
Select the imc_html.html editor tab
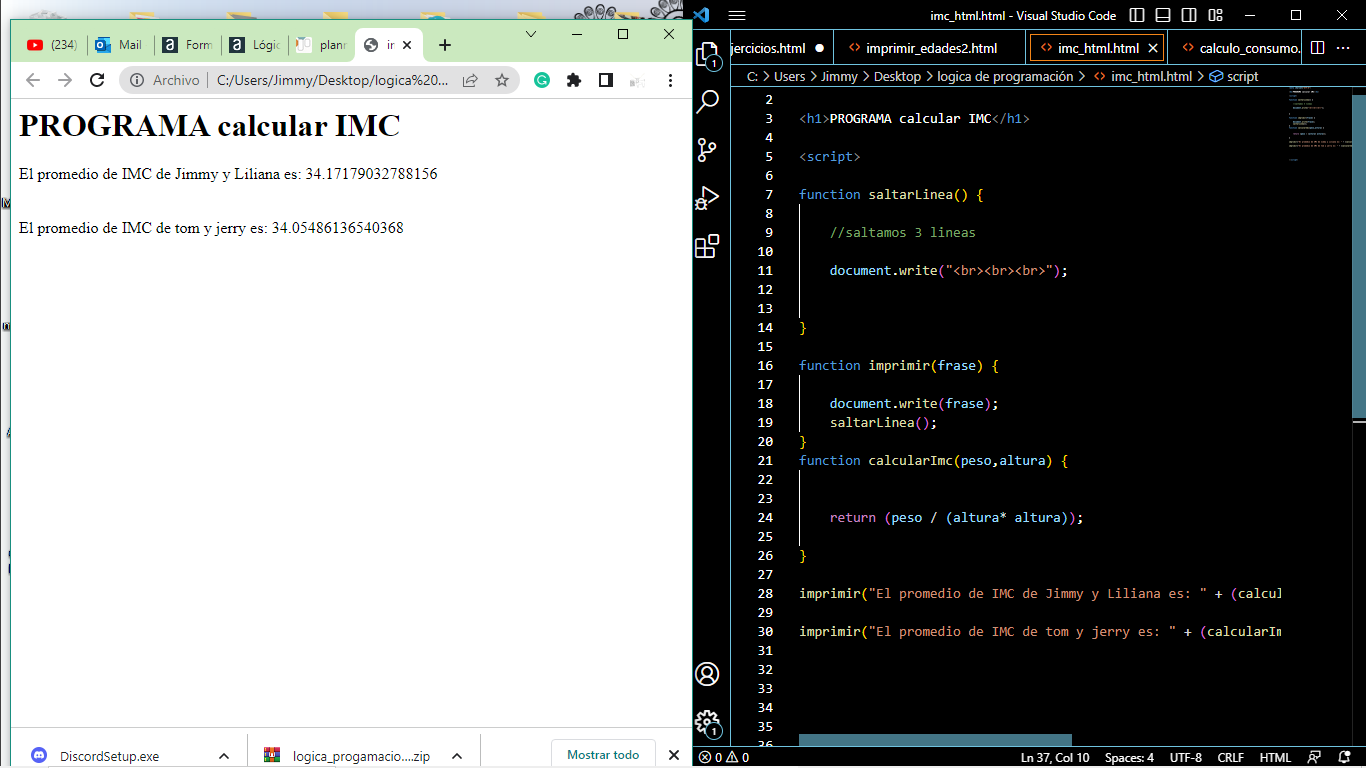(x=1097, y=48)
